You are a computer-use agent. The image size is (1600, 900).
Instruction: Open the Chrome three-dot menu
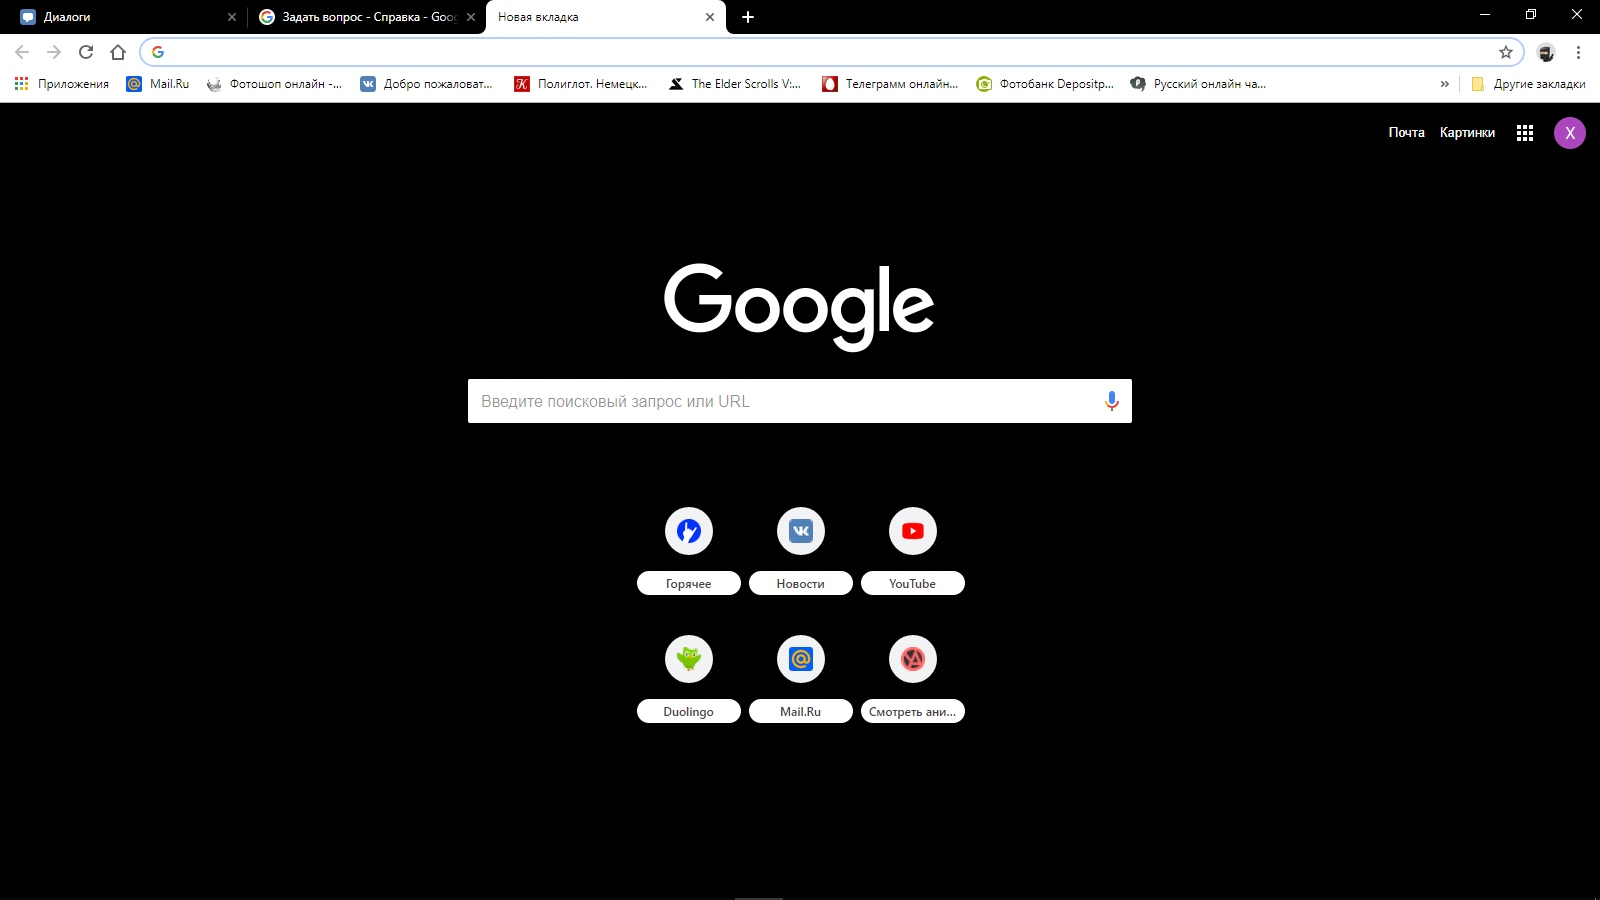(x=1579, y=52)
